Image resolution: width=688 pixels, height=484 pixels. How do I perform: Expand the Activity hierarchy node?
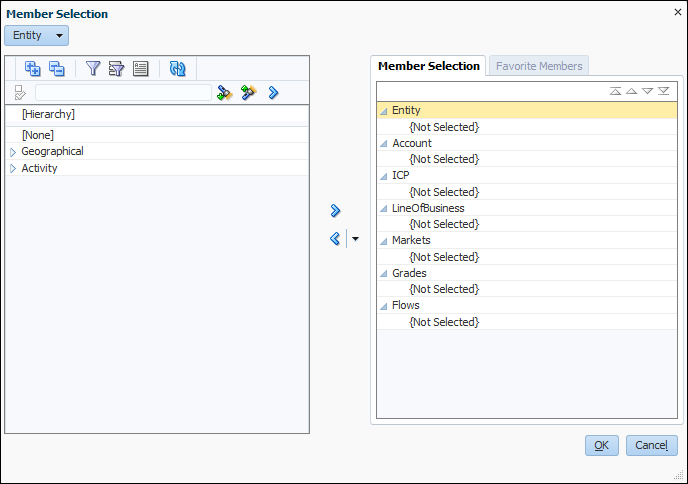tap(13, 169)
